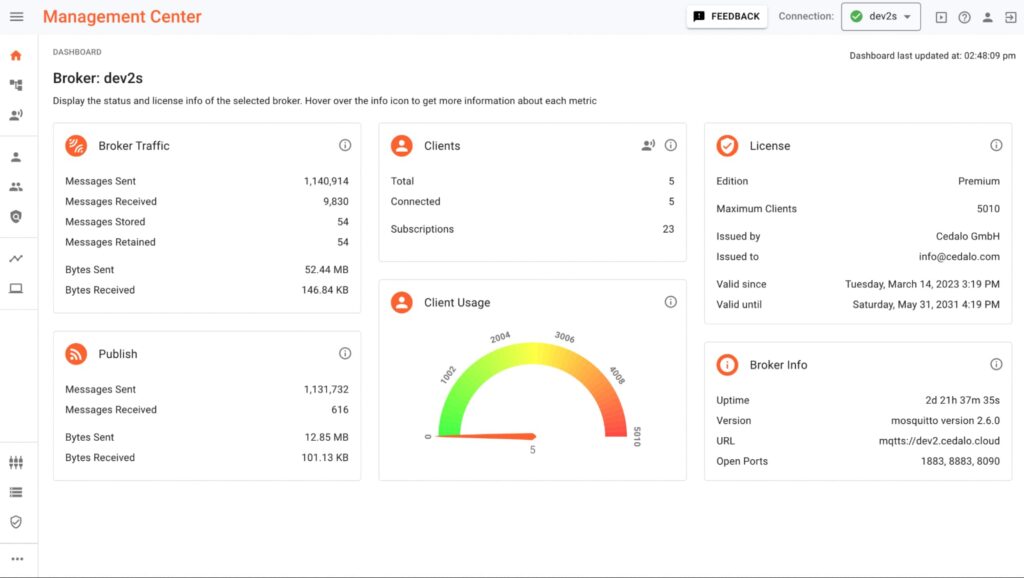Expand the dev2s connection dropdown
Viewport: 1024px width, 578px height.
881,17
